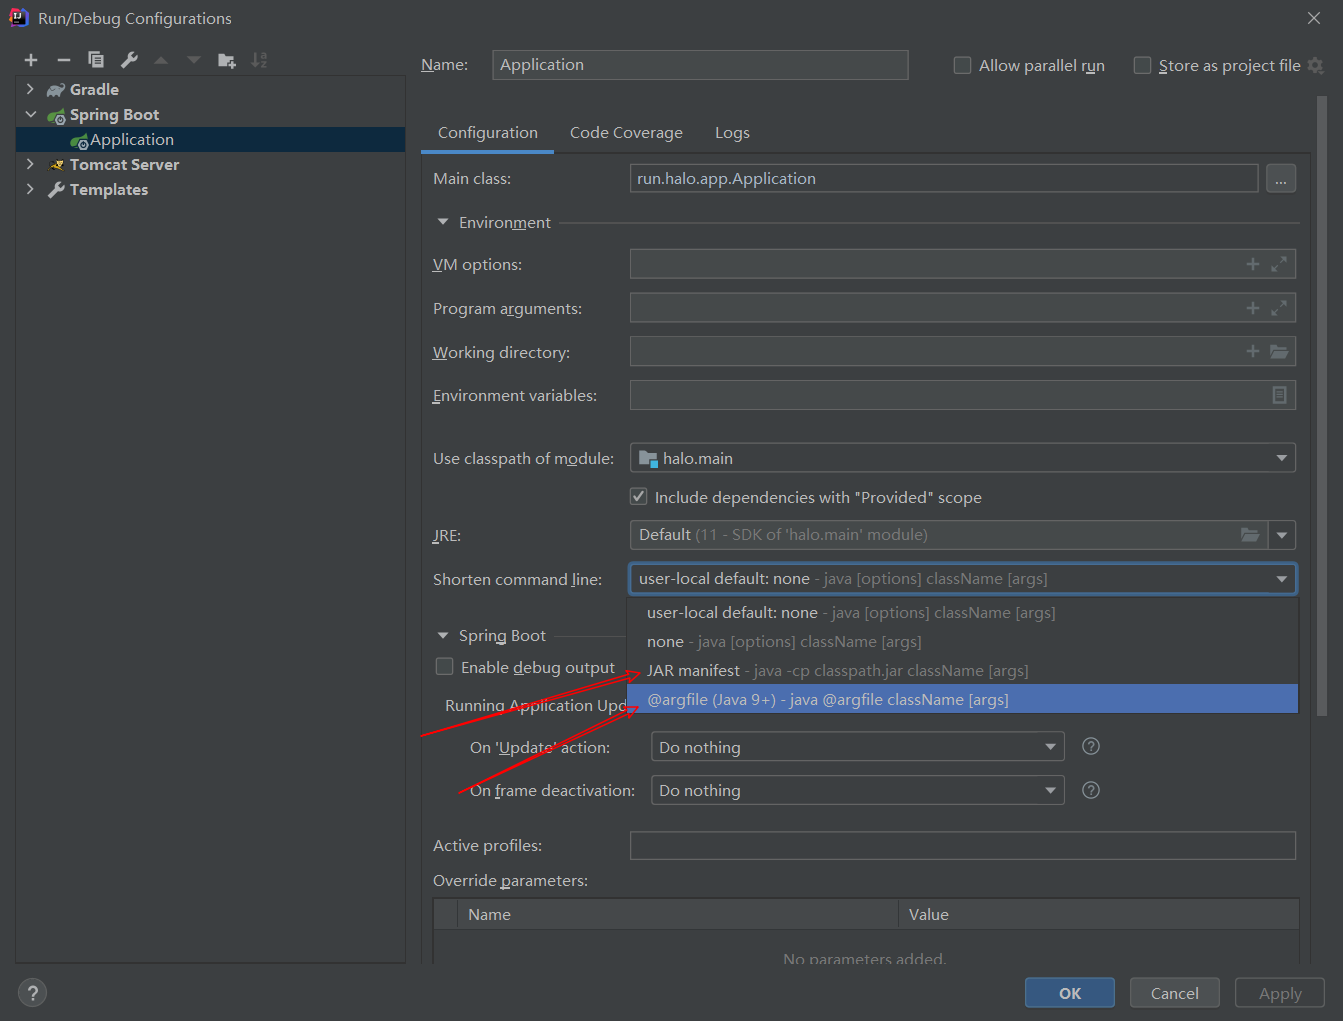1343x1021 pixels.
Task: Click the Name column header in parameters table
Action: point(677,914)
